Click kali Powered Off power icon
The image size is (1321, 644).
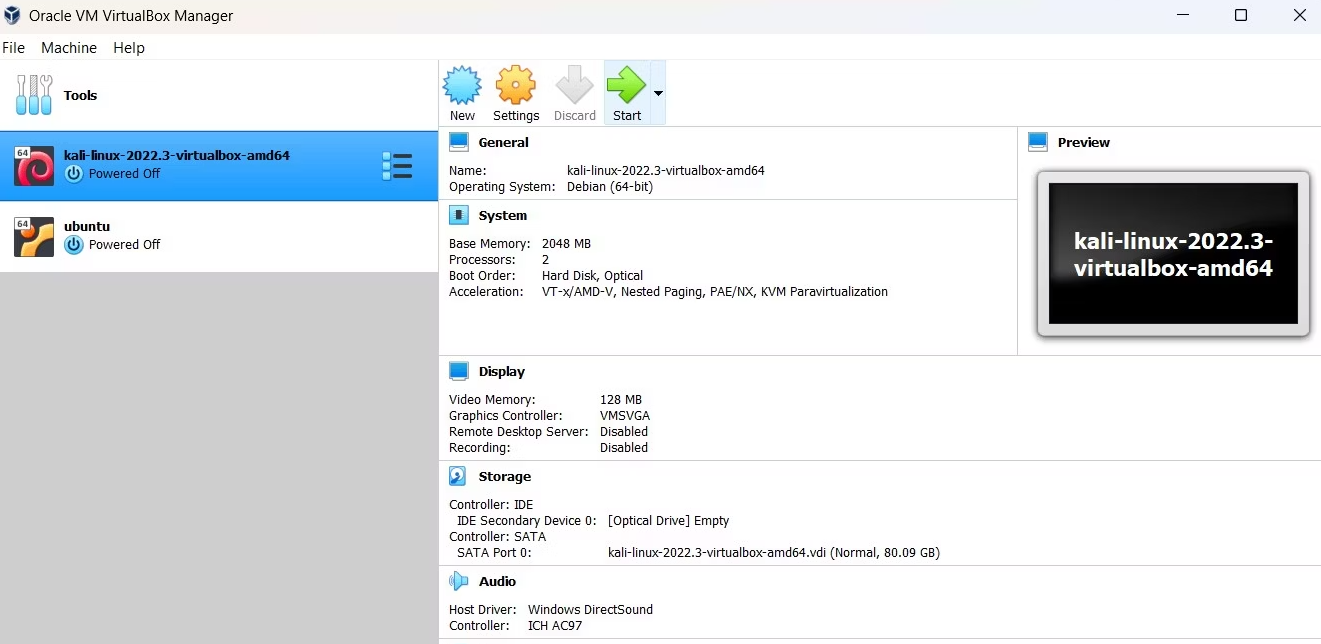[74, 173]
